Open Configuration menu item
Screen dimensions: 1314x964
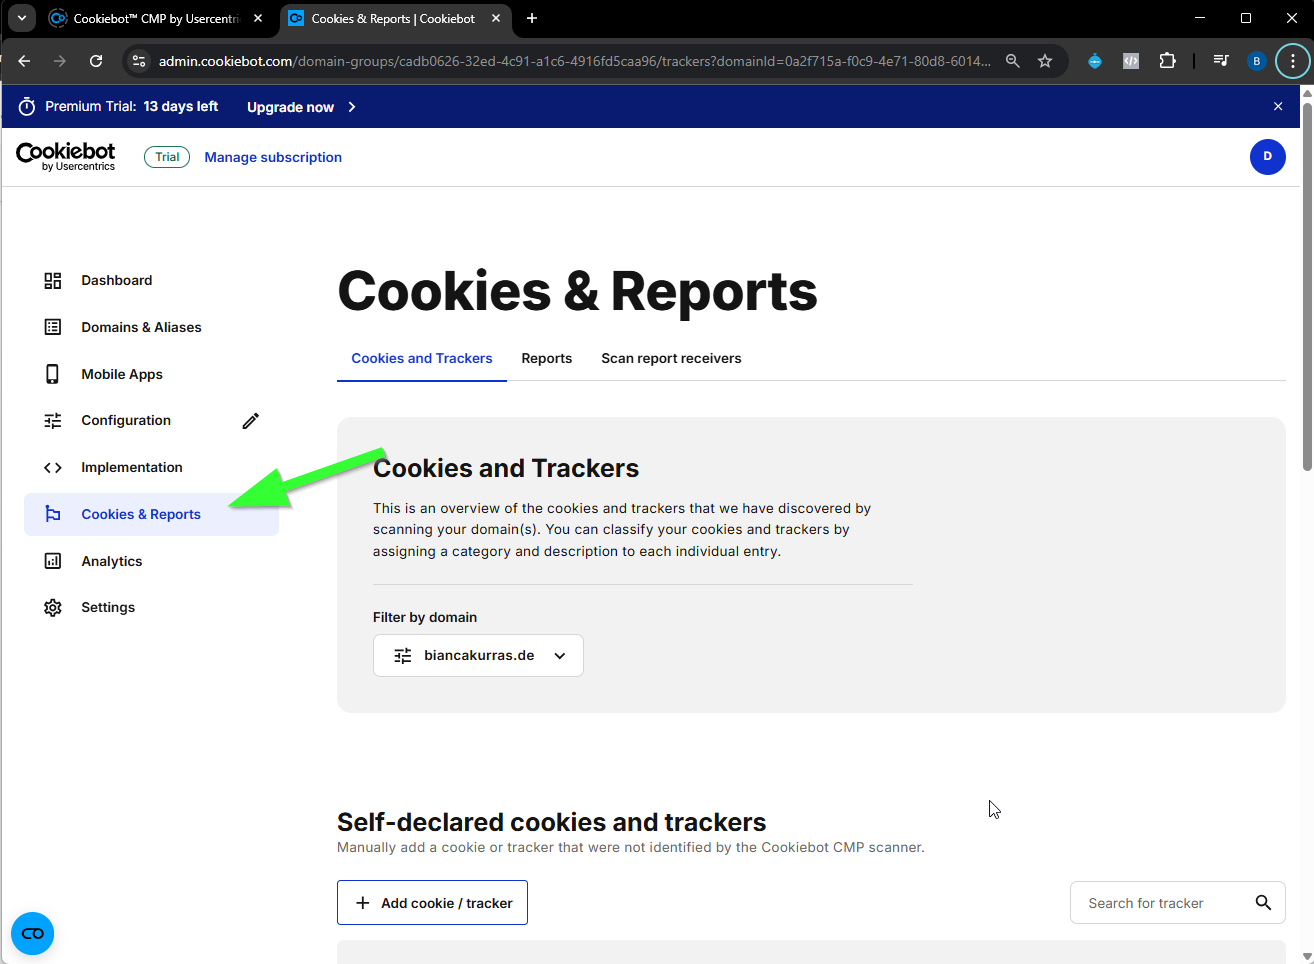(126, 421)
